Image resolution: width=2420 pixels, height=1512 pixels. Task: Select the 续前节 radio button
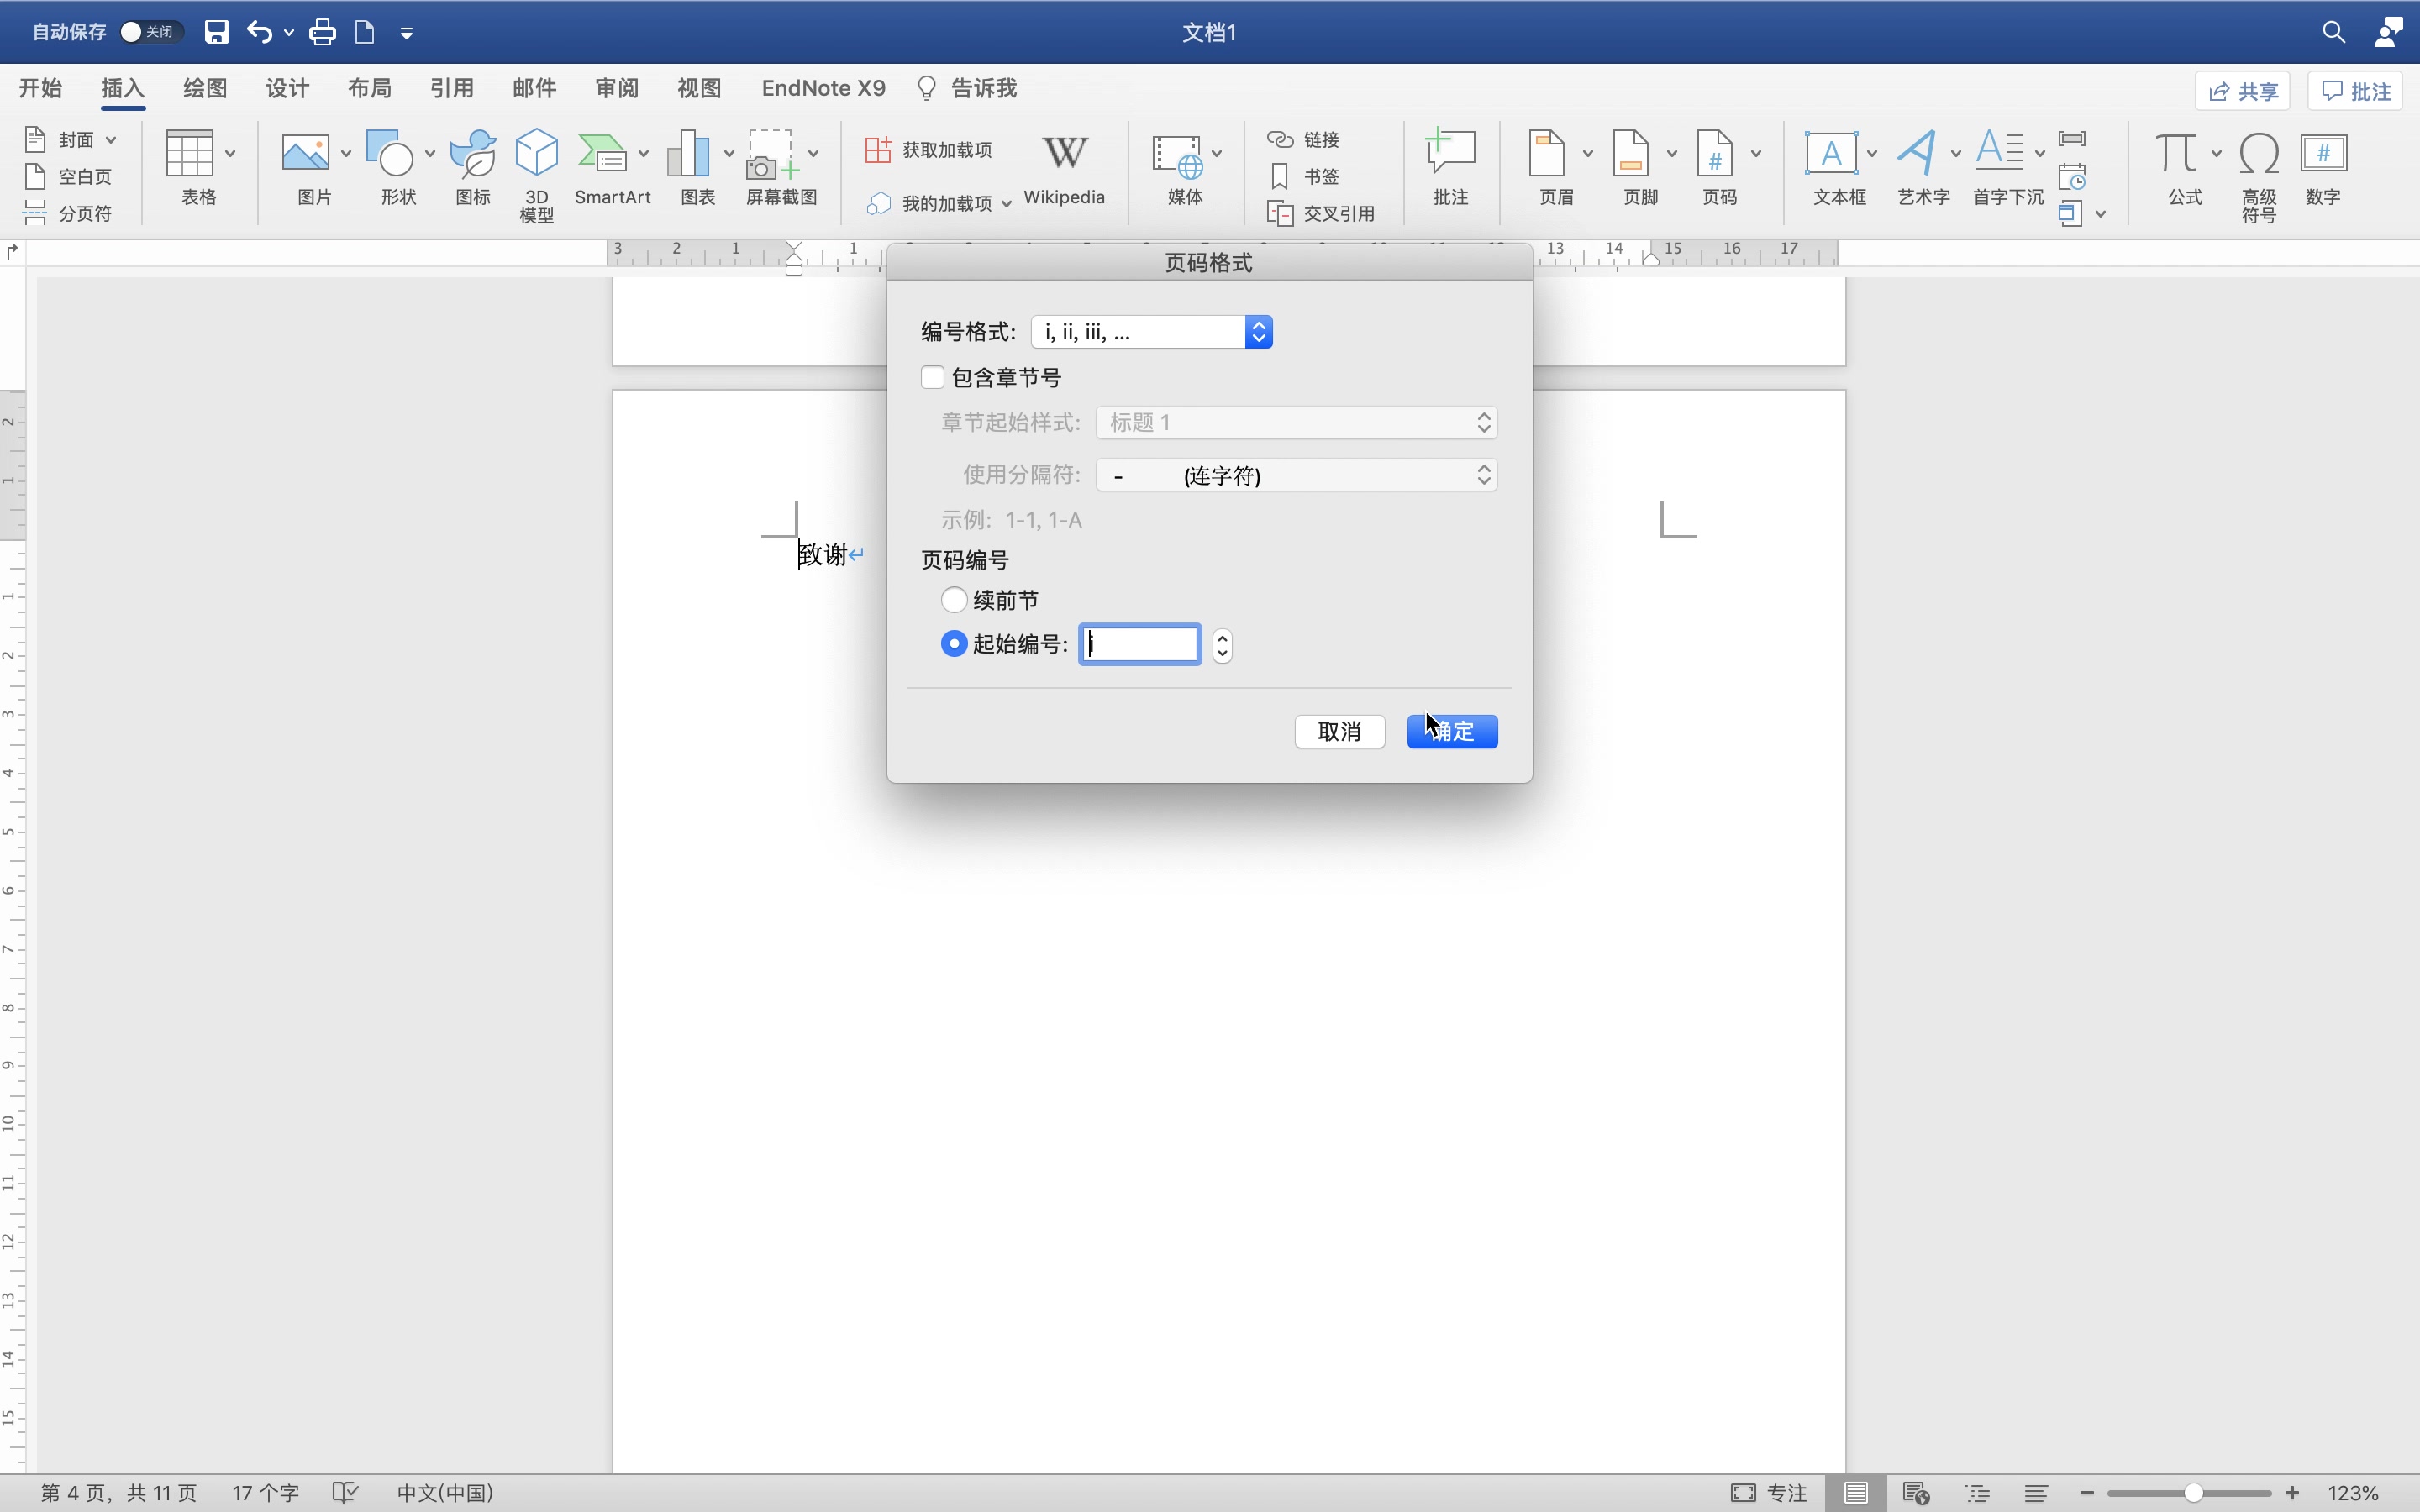954,599
